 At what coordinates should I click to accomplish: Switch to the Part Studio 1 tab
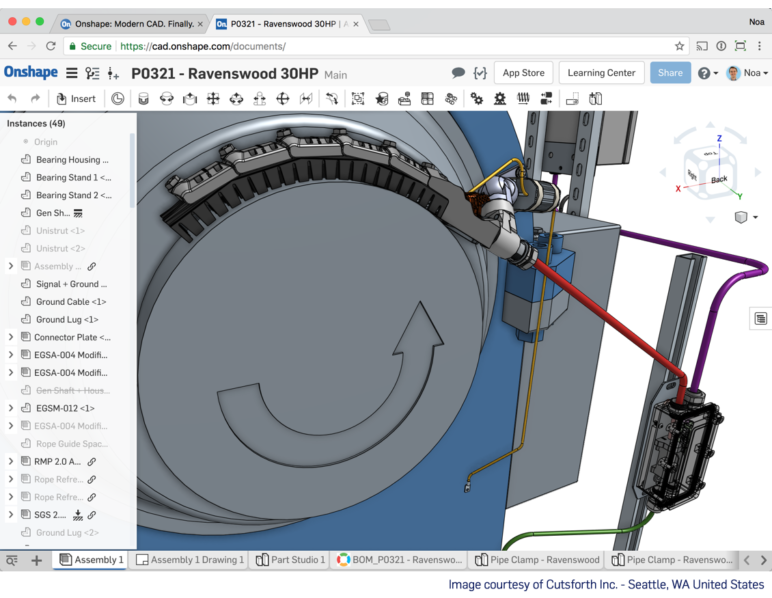tap(290, 560)
